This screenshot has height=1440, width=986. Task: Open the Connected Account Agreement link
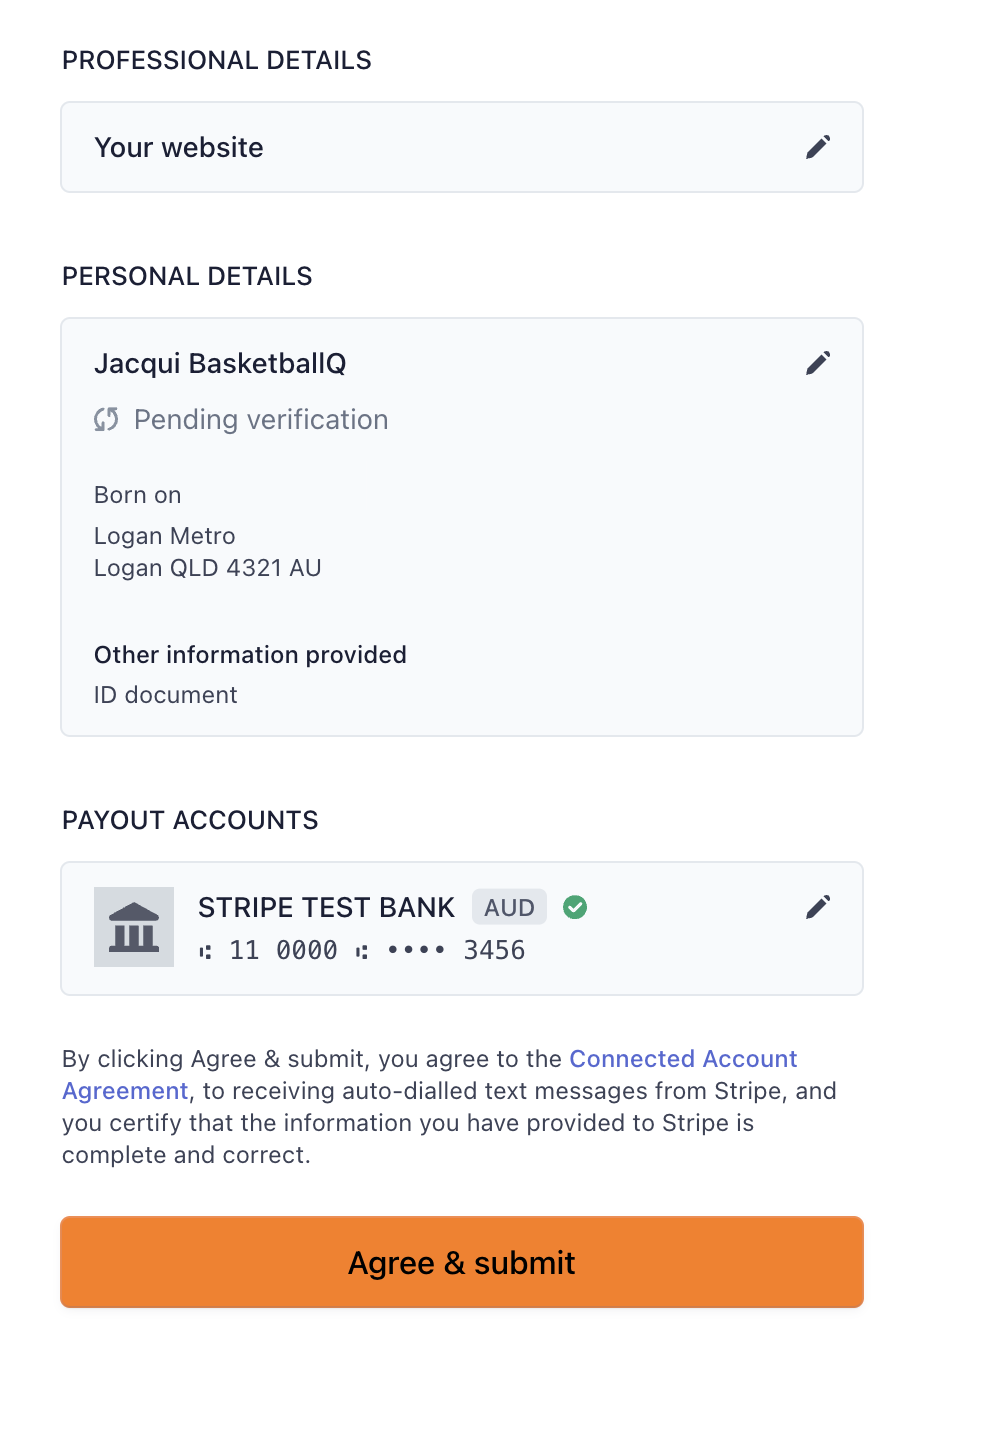tap(430, 1074)
